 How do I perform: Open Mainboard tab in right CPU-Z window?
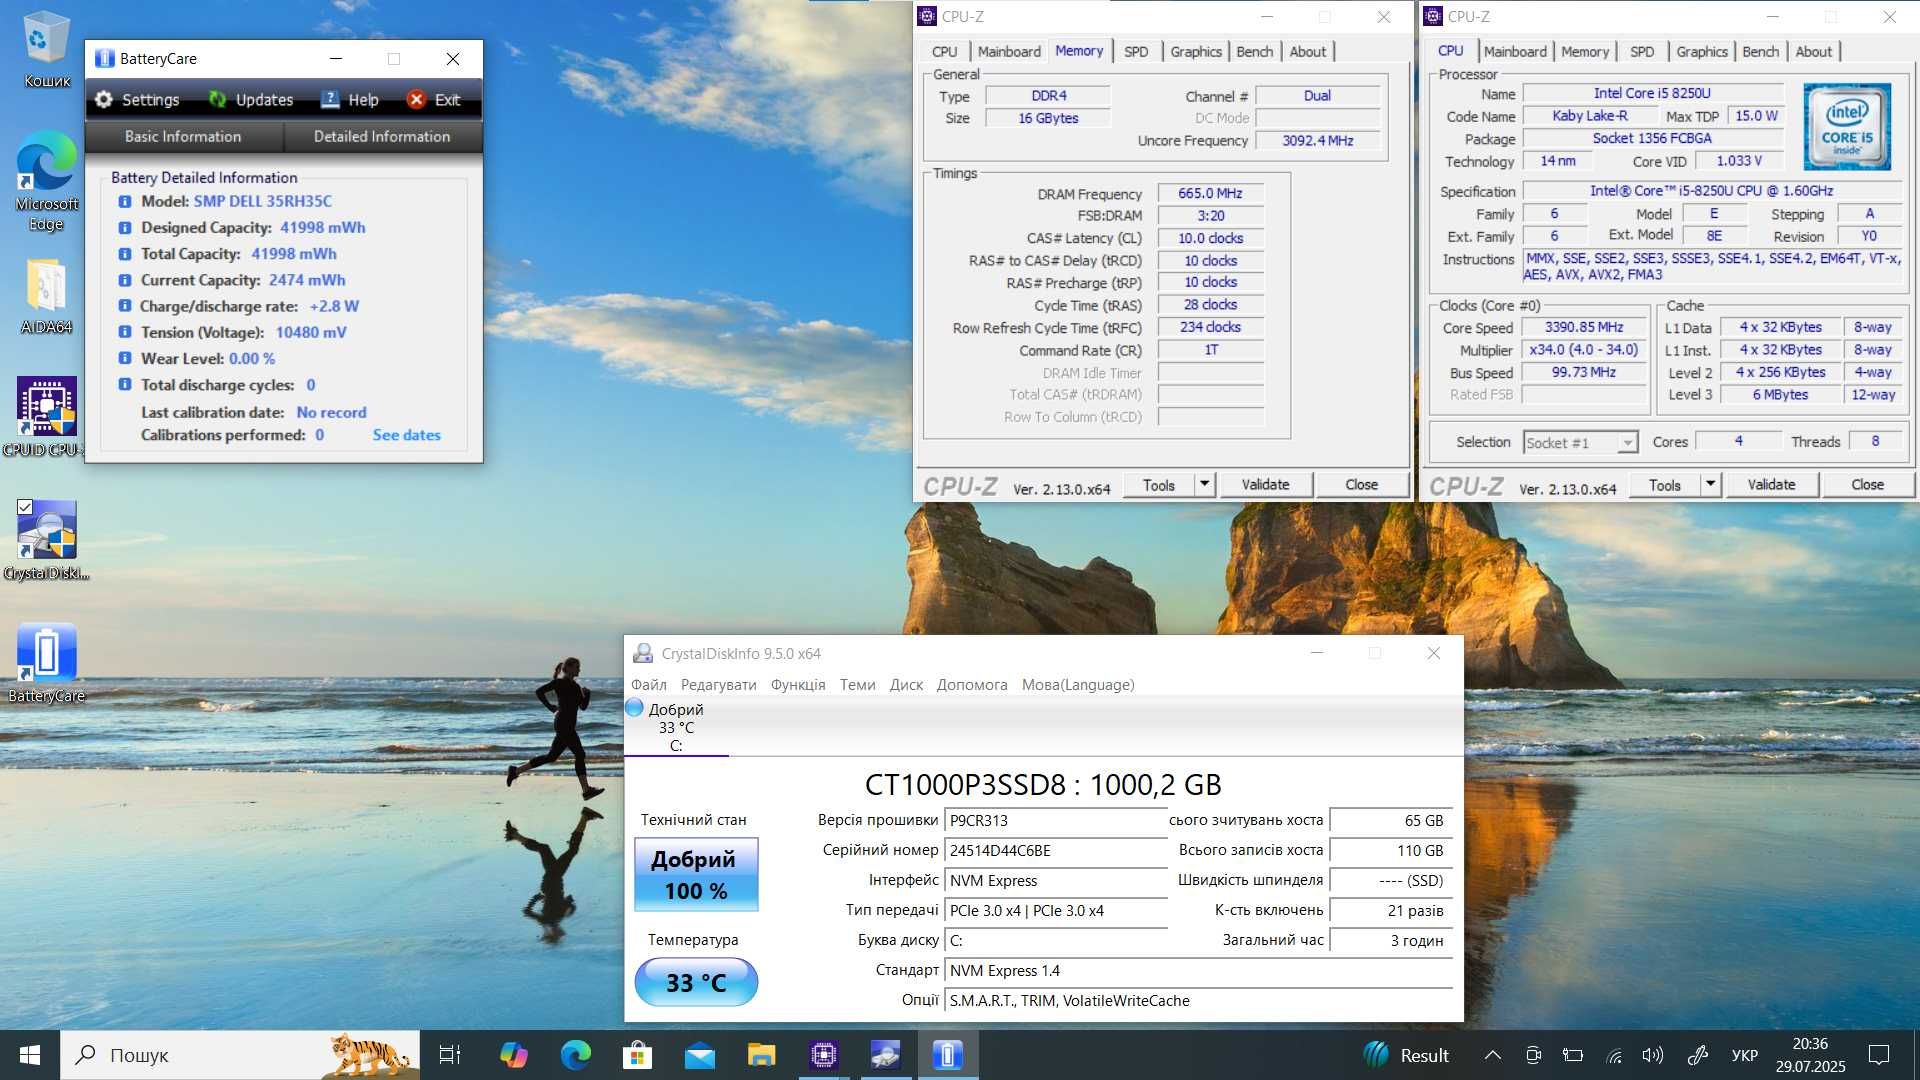(x=1515, y=51)
